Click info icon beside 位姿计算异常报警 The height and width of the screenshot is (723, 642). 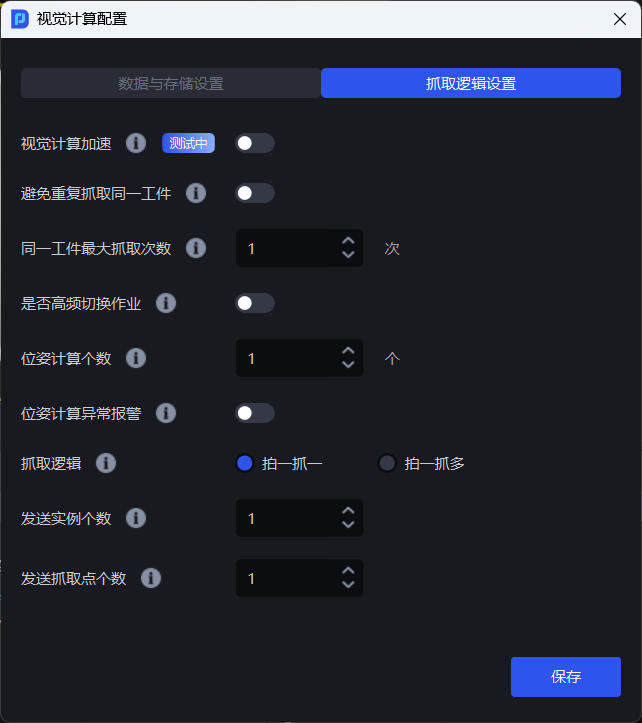[166, 413]
